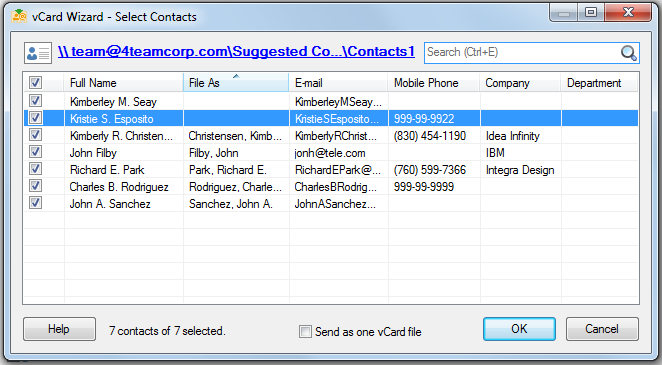Confirm selection with the OK button
The image size is (662, 365).
pyautogui.click(x=519, y=329)
